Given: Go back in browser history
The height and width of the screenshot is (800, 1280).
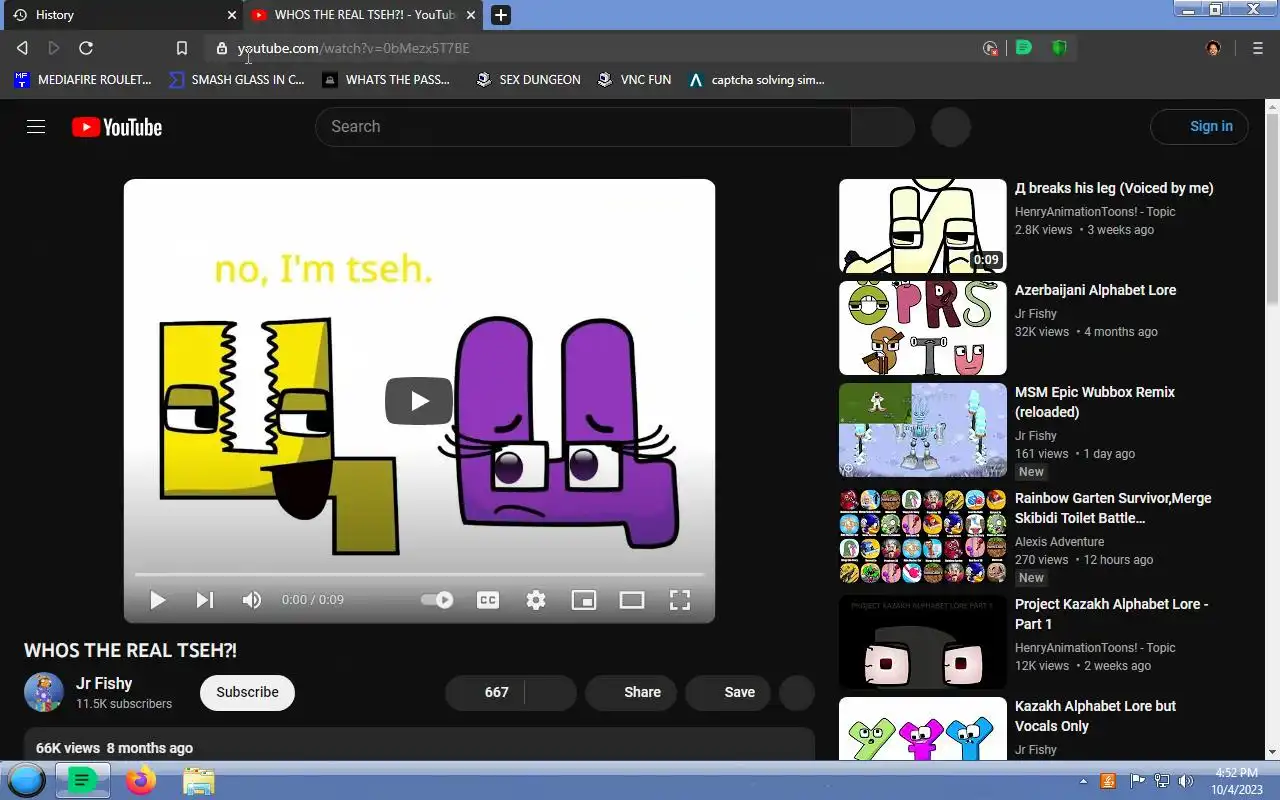Looking at the screenshot, I should 22,48.
